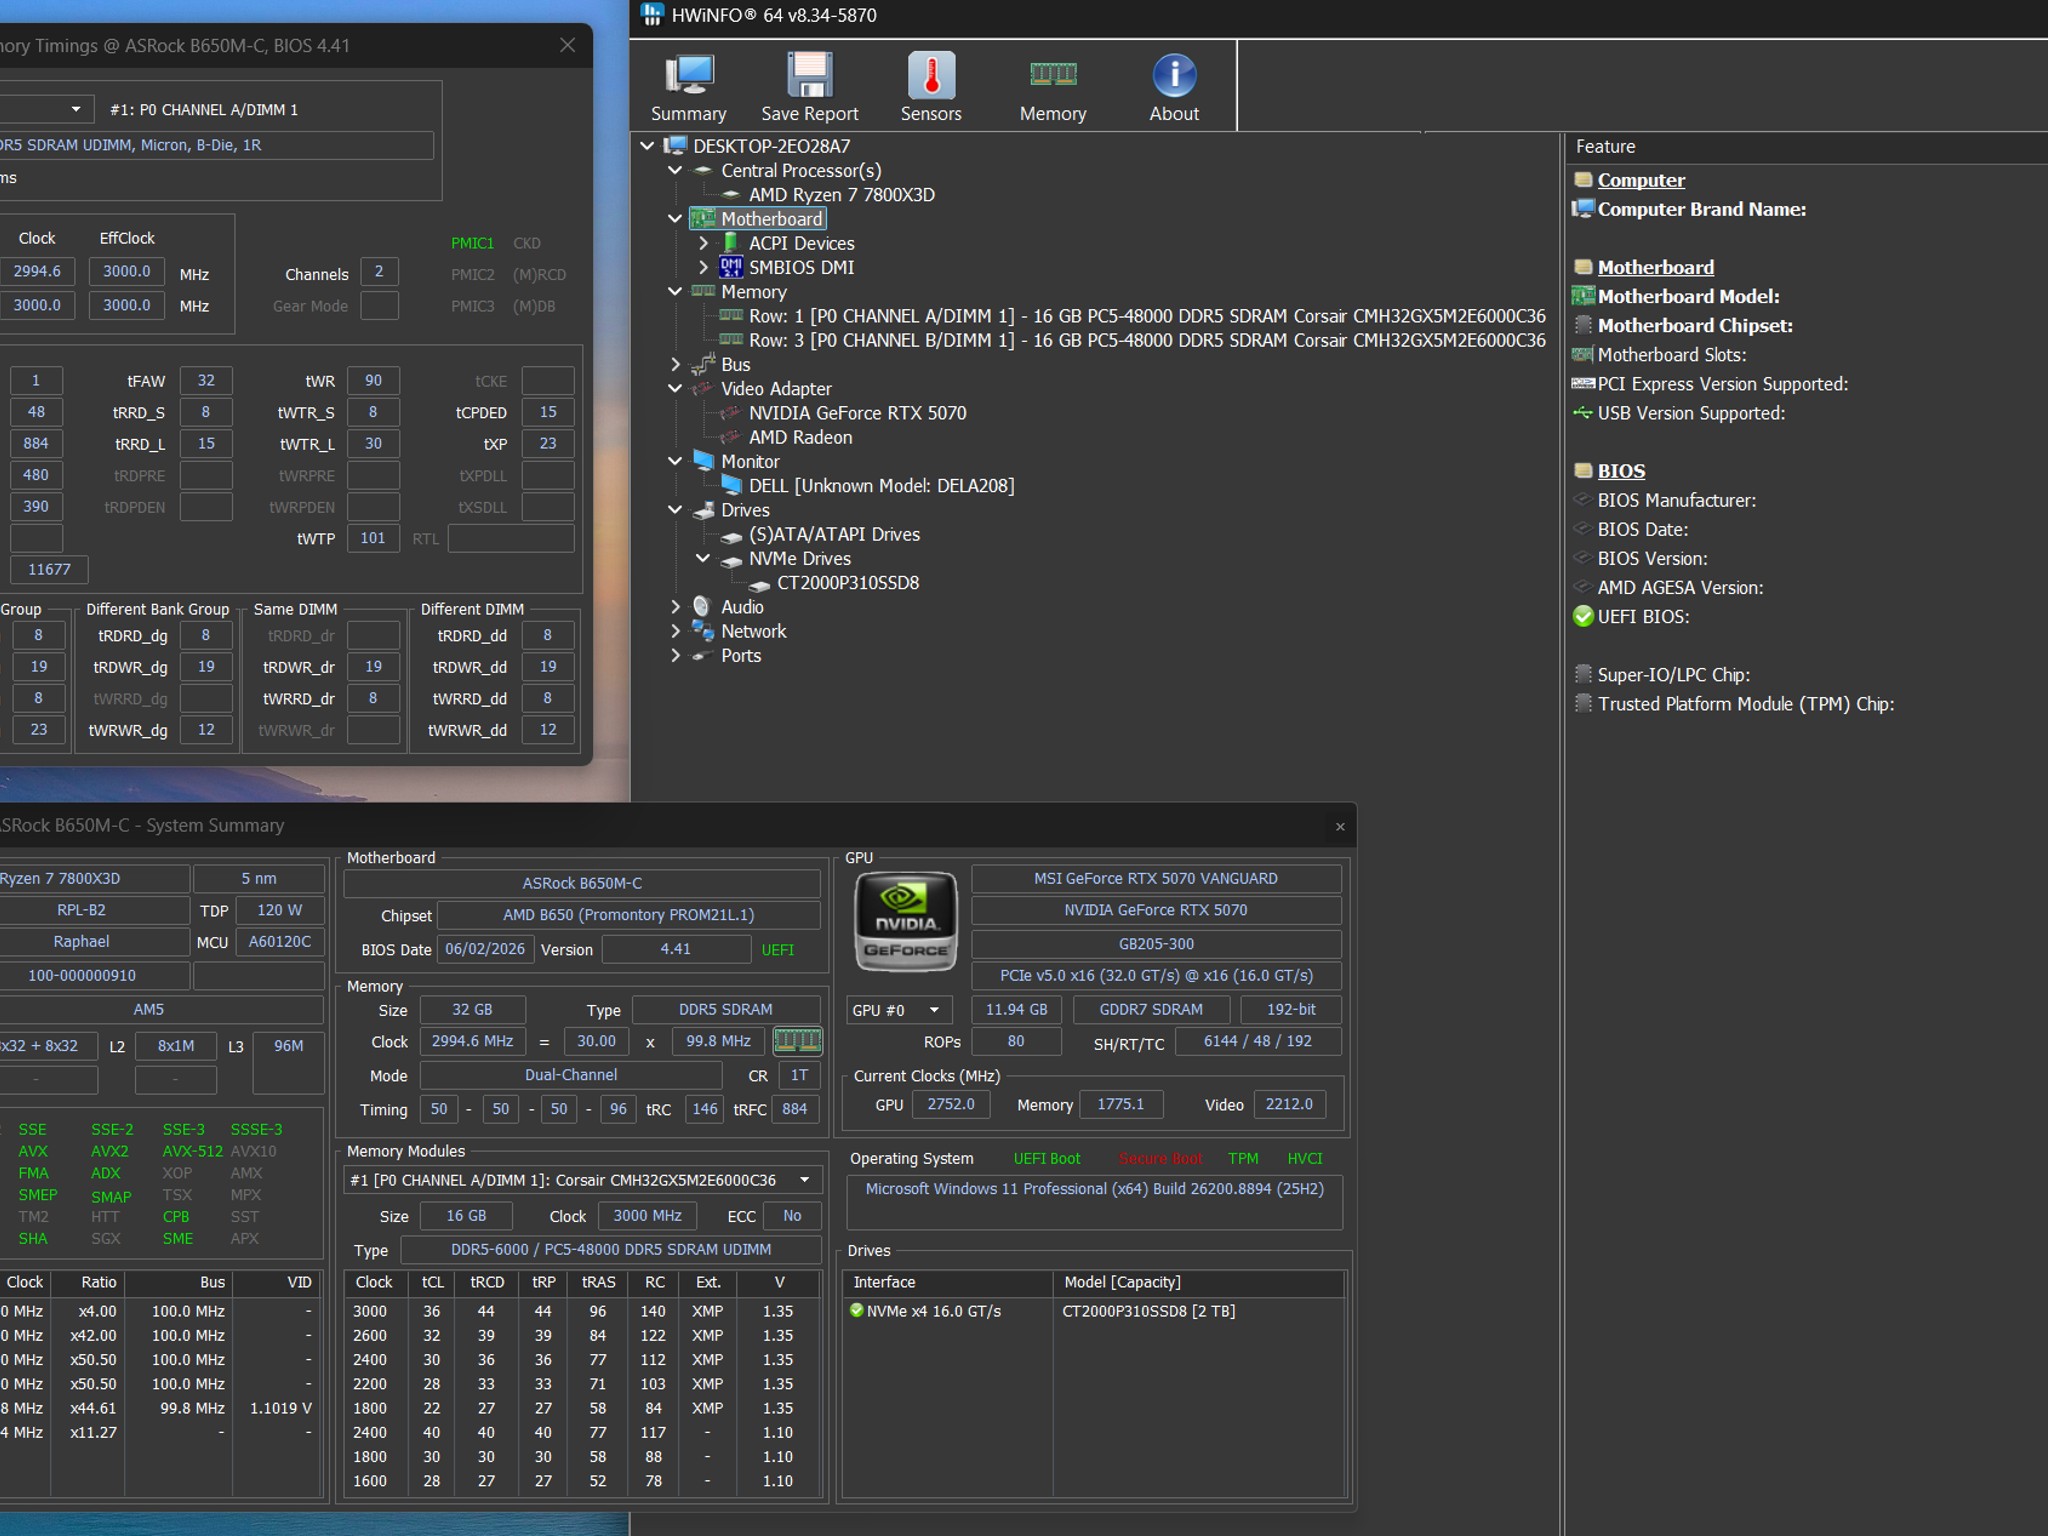
Task: Click the Computer heading link in the Feature panel
Action: [1641, 180]
